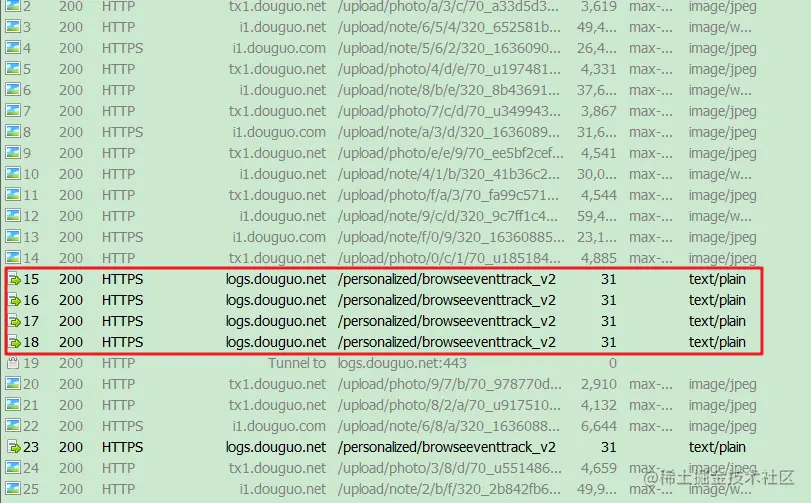Select the logs.douguo.net:443 tunnel URL
Image resolution: width=811 pixels, height=503 pixels.
[x=402, y=363]
